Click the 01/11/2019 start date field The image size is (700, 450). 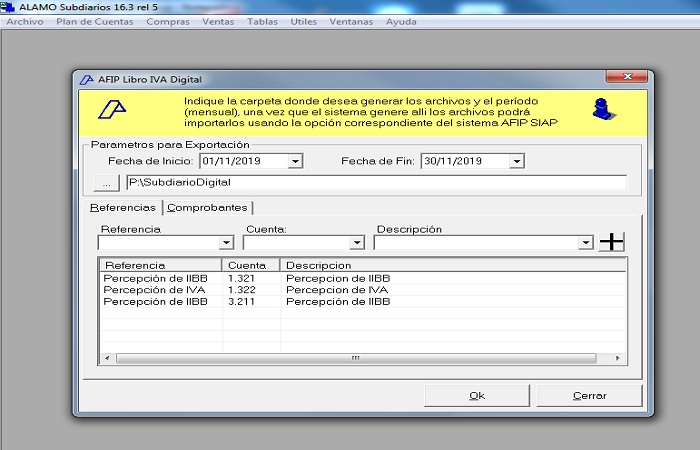[244, 161]
